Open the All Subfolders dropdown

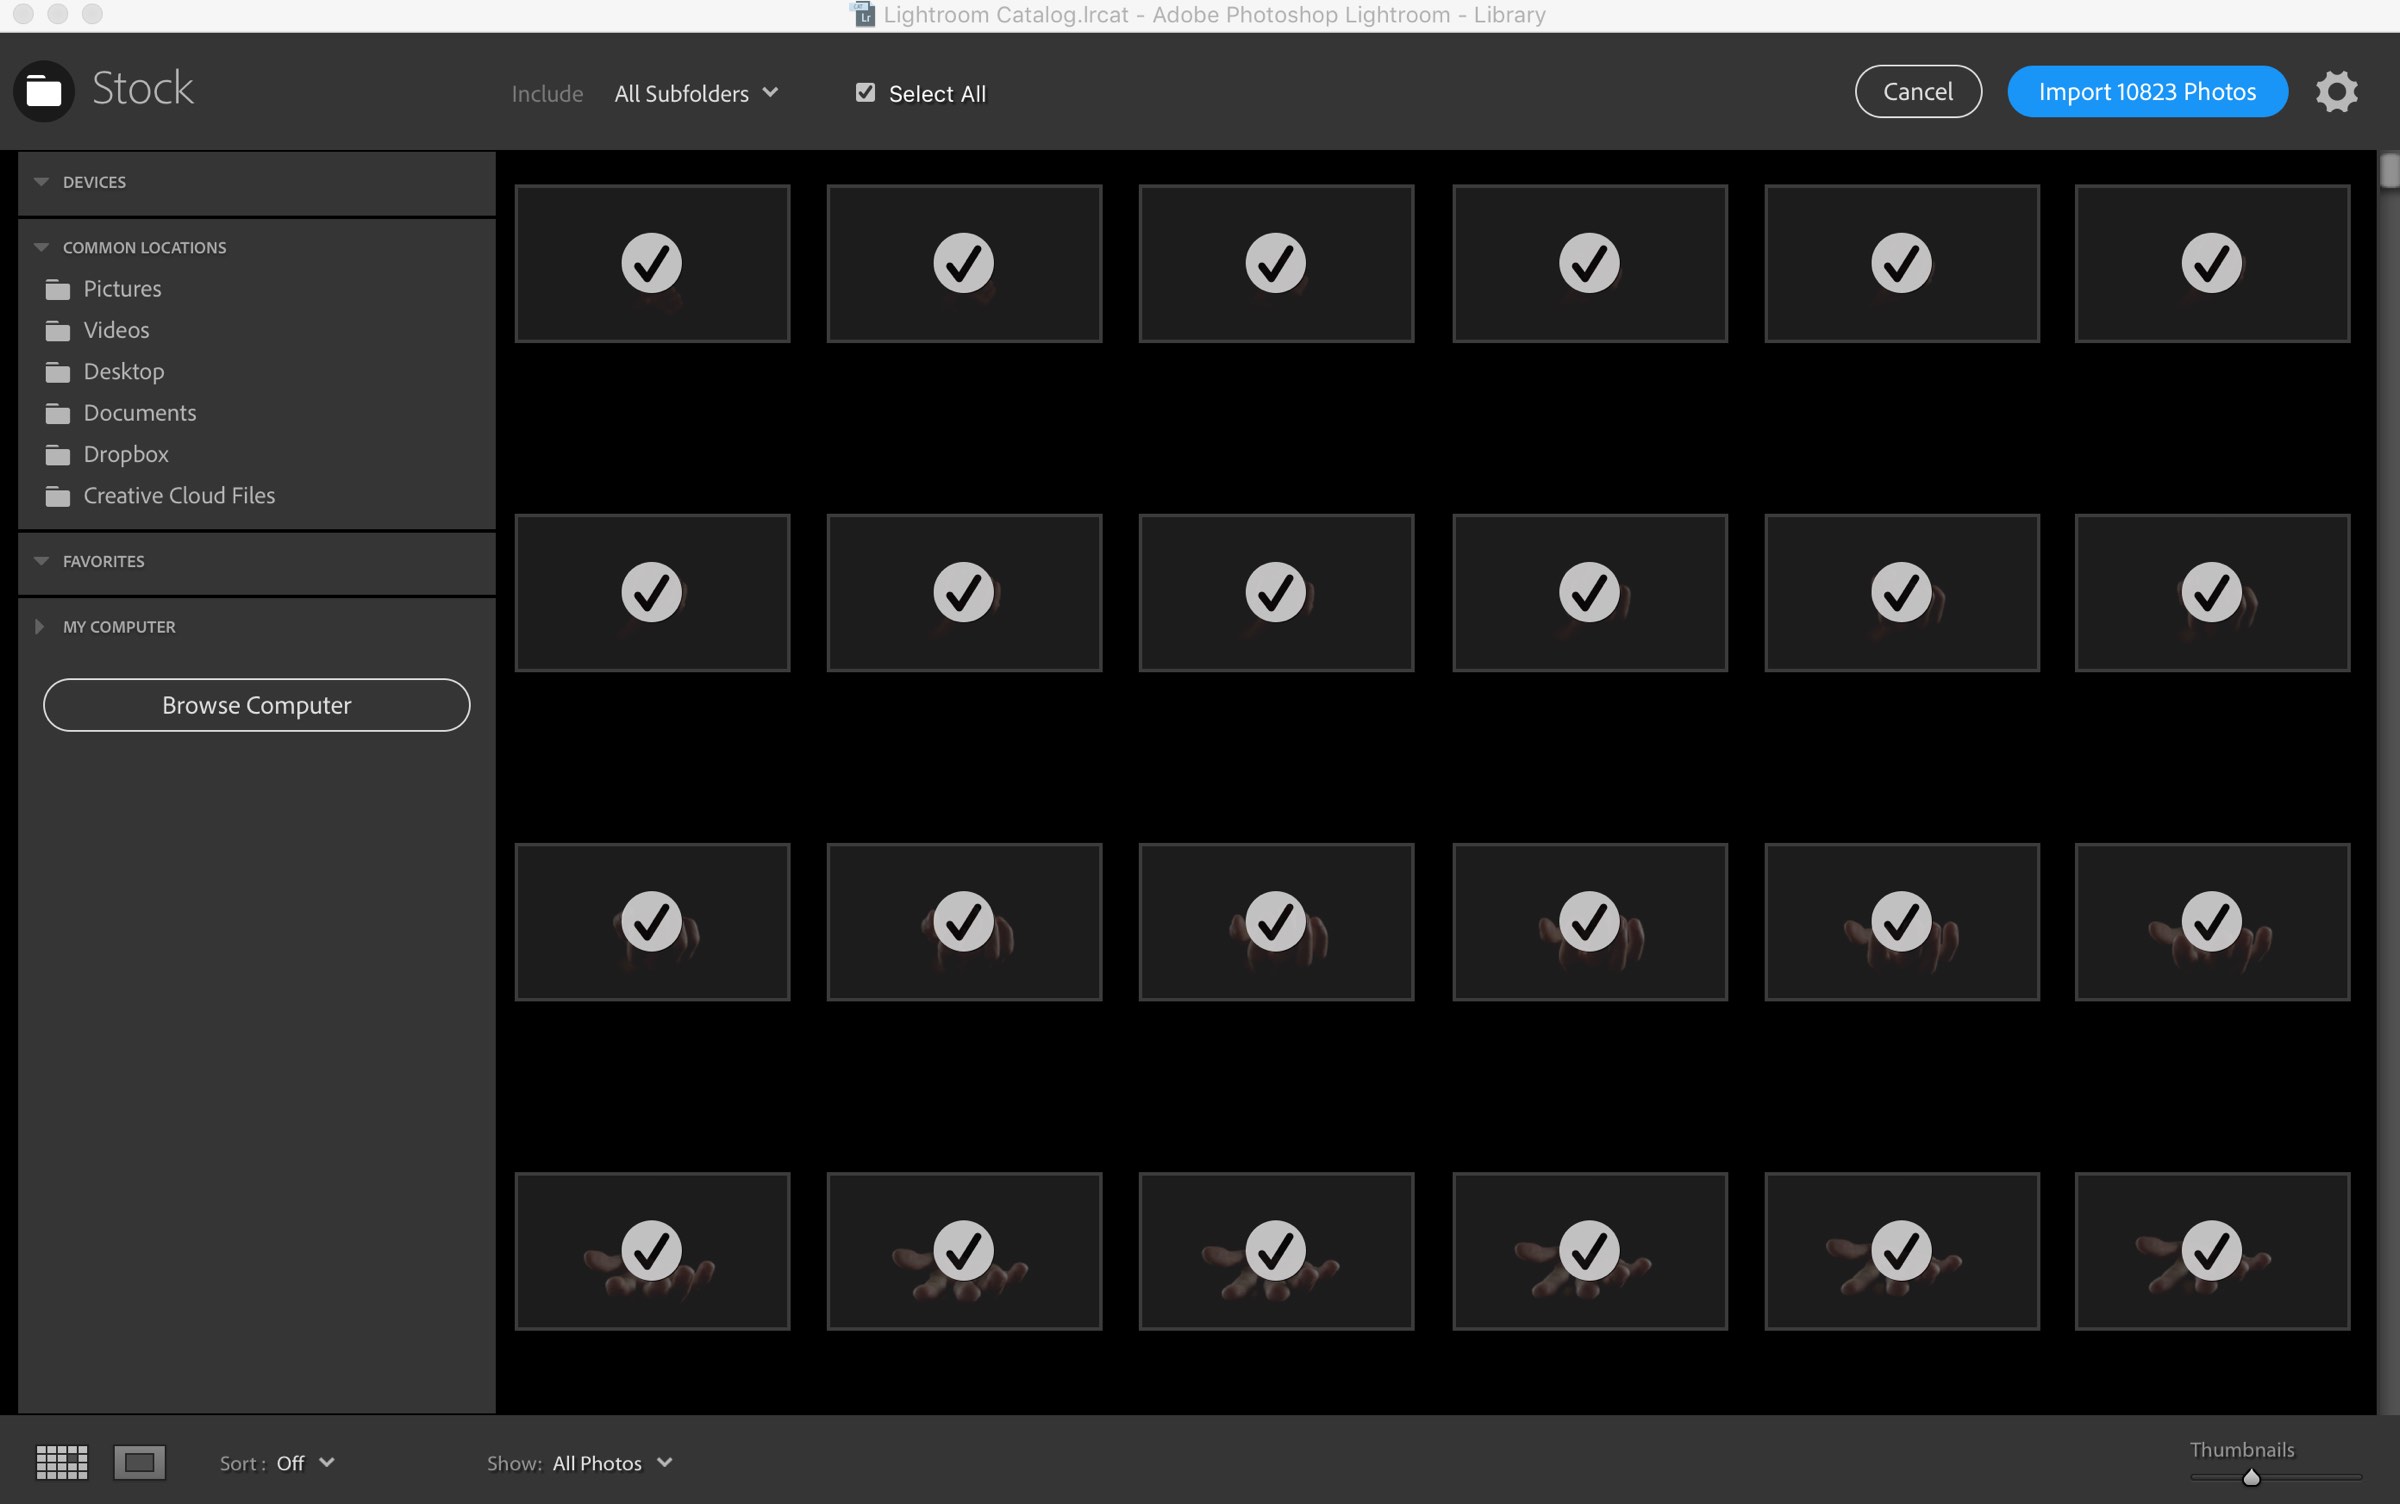tap(696, 93)
